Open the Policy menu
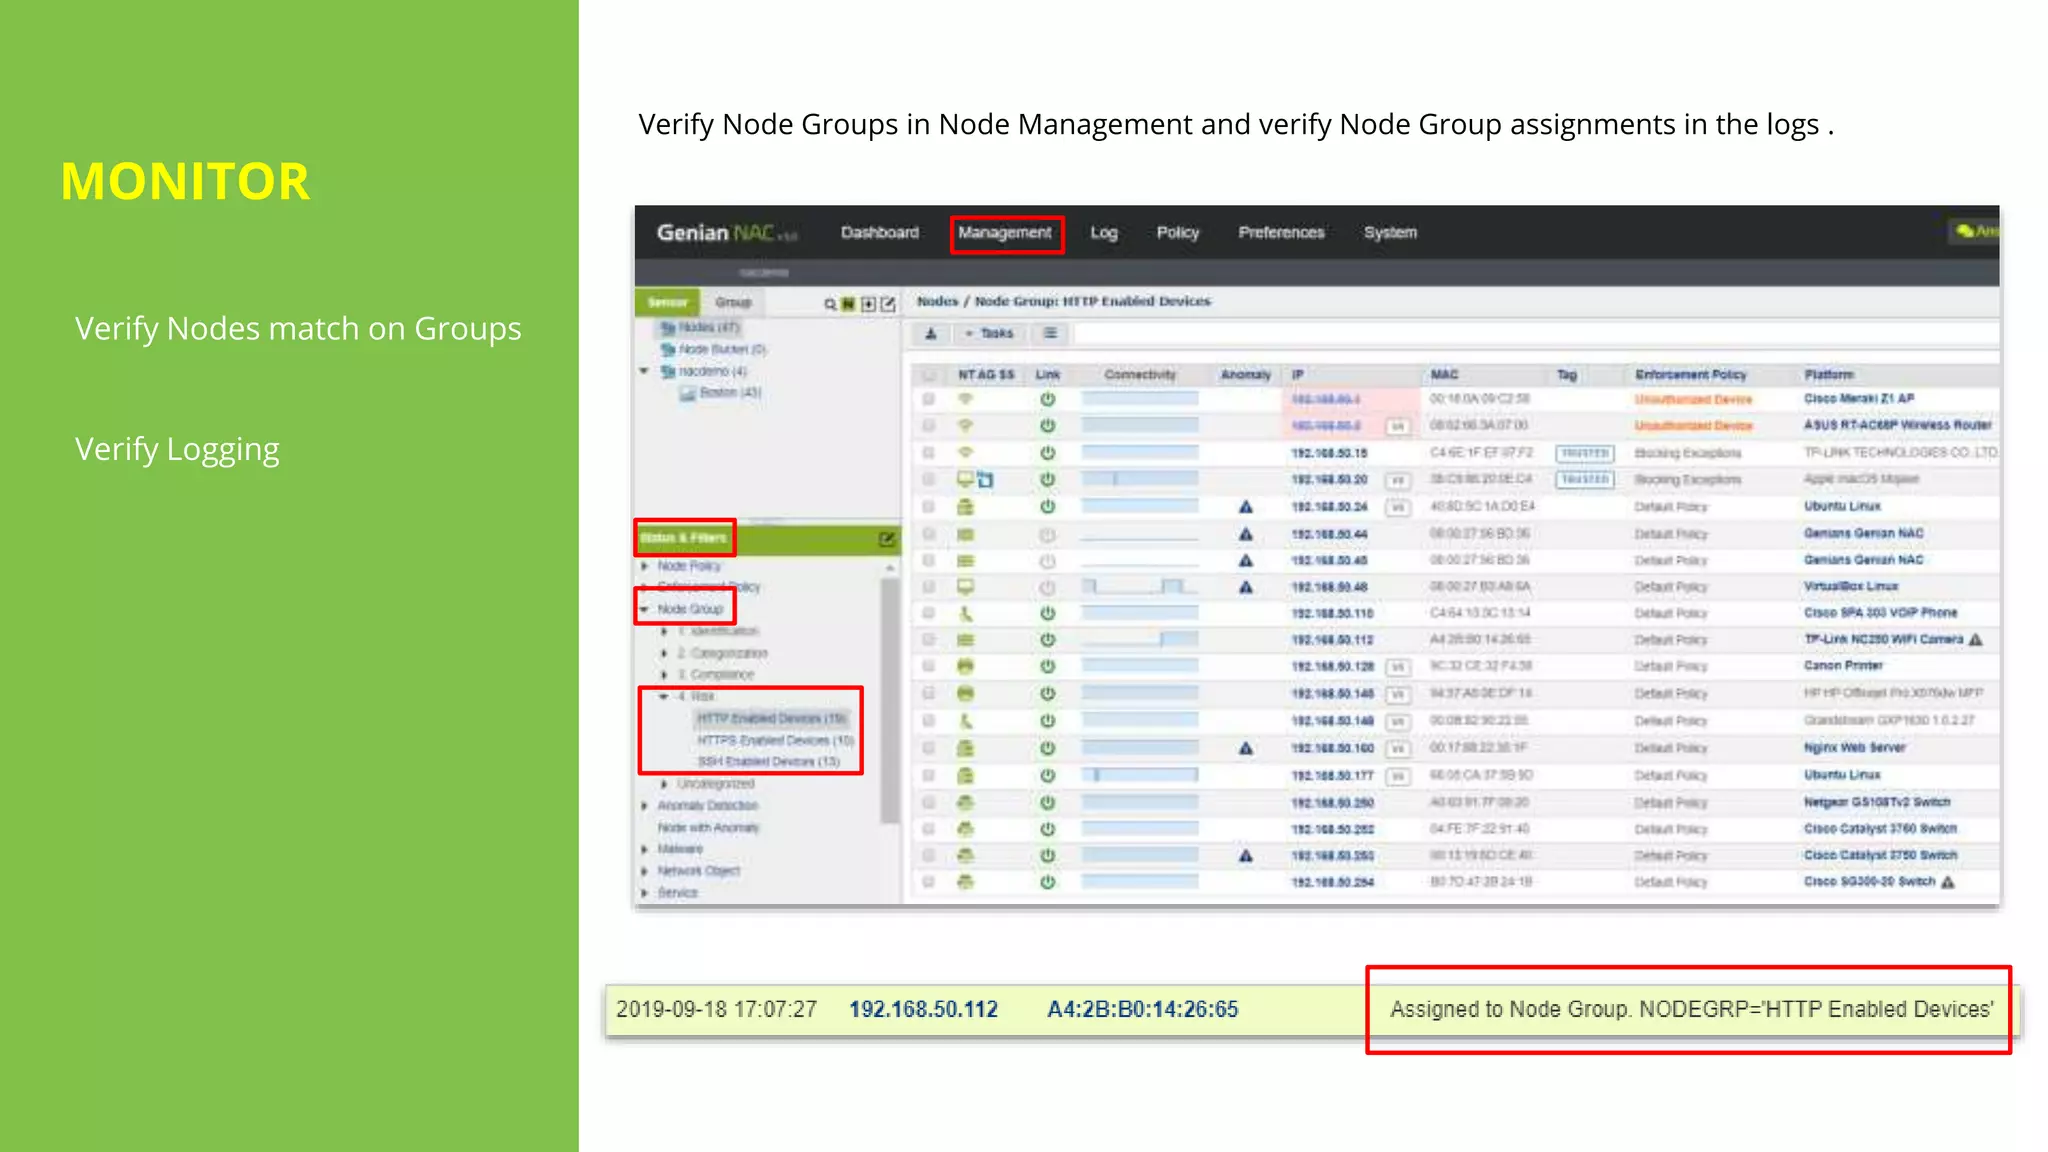This screenshot has height=1152, width=2048. tap(1177, 233)
